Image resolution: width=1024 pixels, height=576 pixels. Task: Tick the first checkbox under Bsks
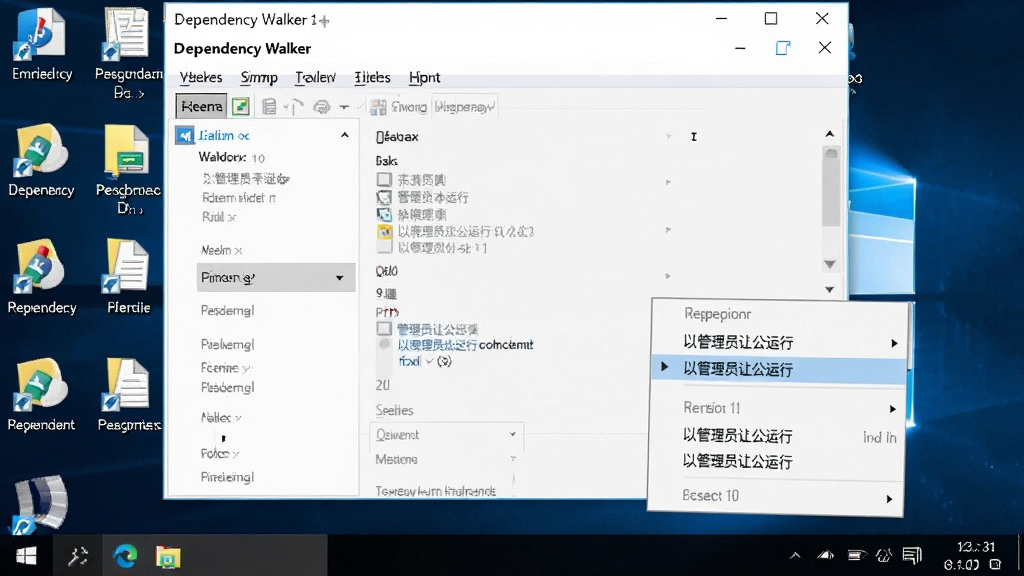pos(384,180)
